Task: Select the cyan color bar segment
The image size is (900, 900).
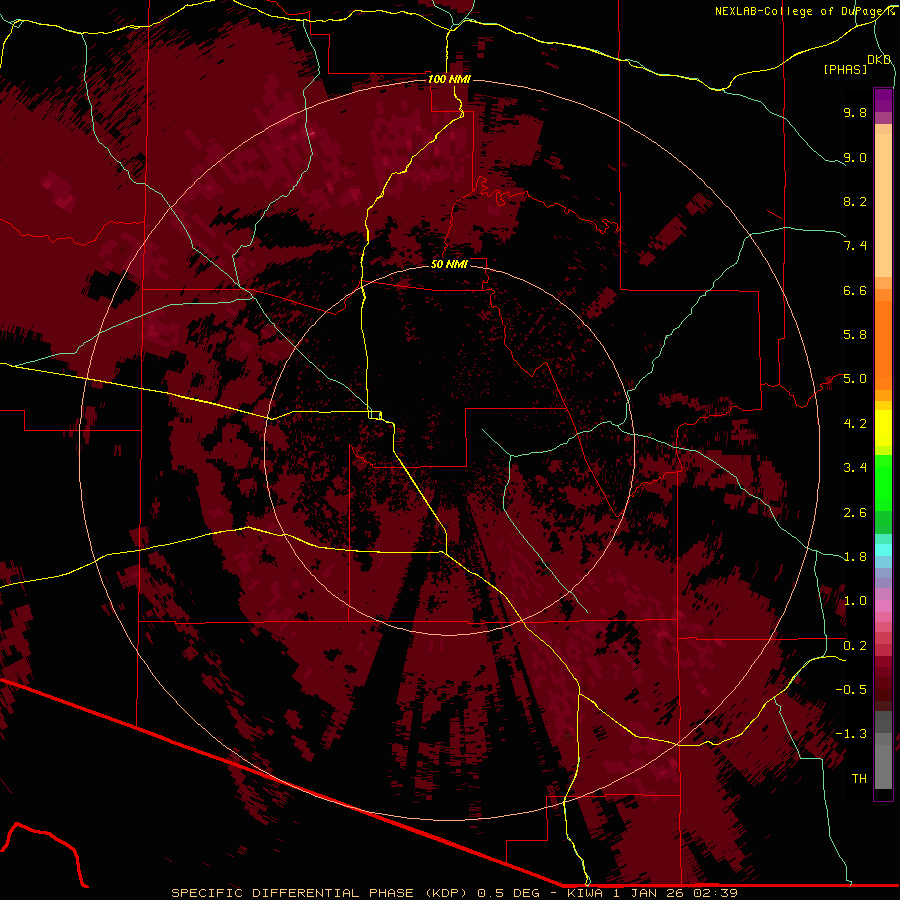Action: coord(883,550)
